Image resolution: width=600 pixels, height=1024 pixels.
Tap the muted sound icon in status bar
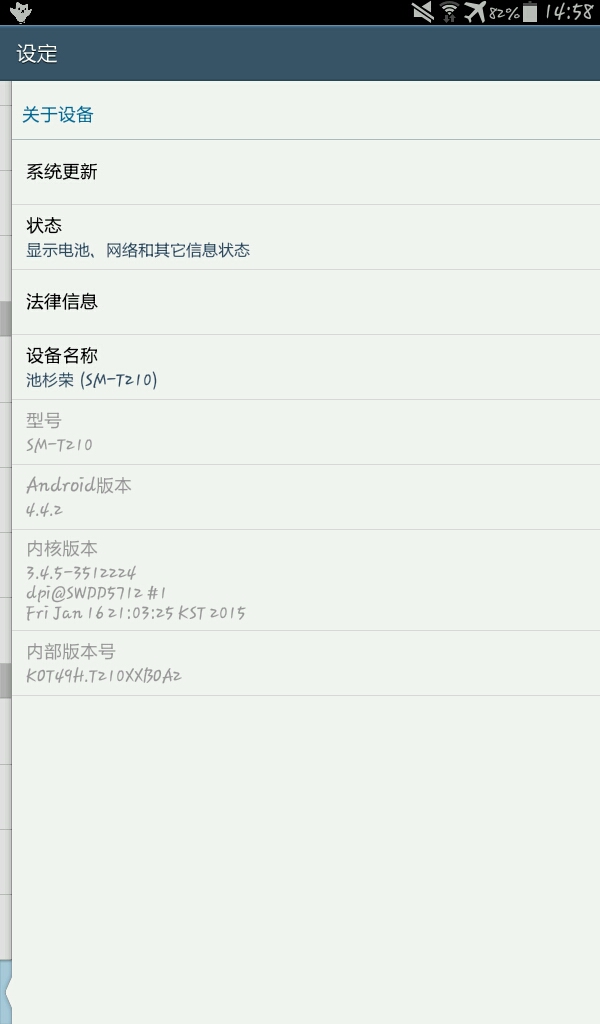[x=423, y=12]
